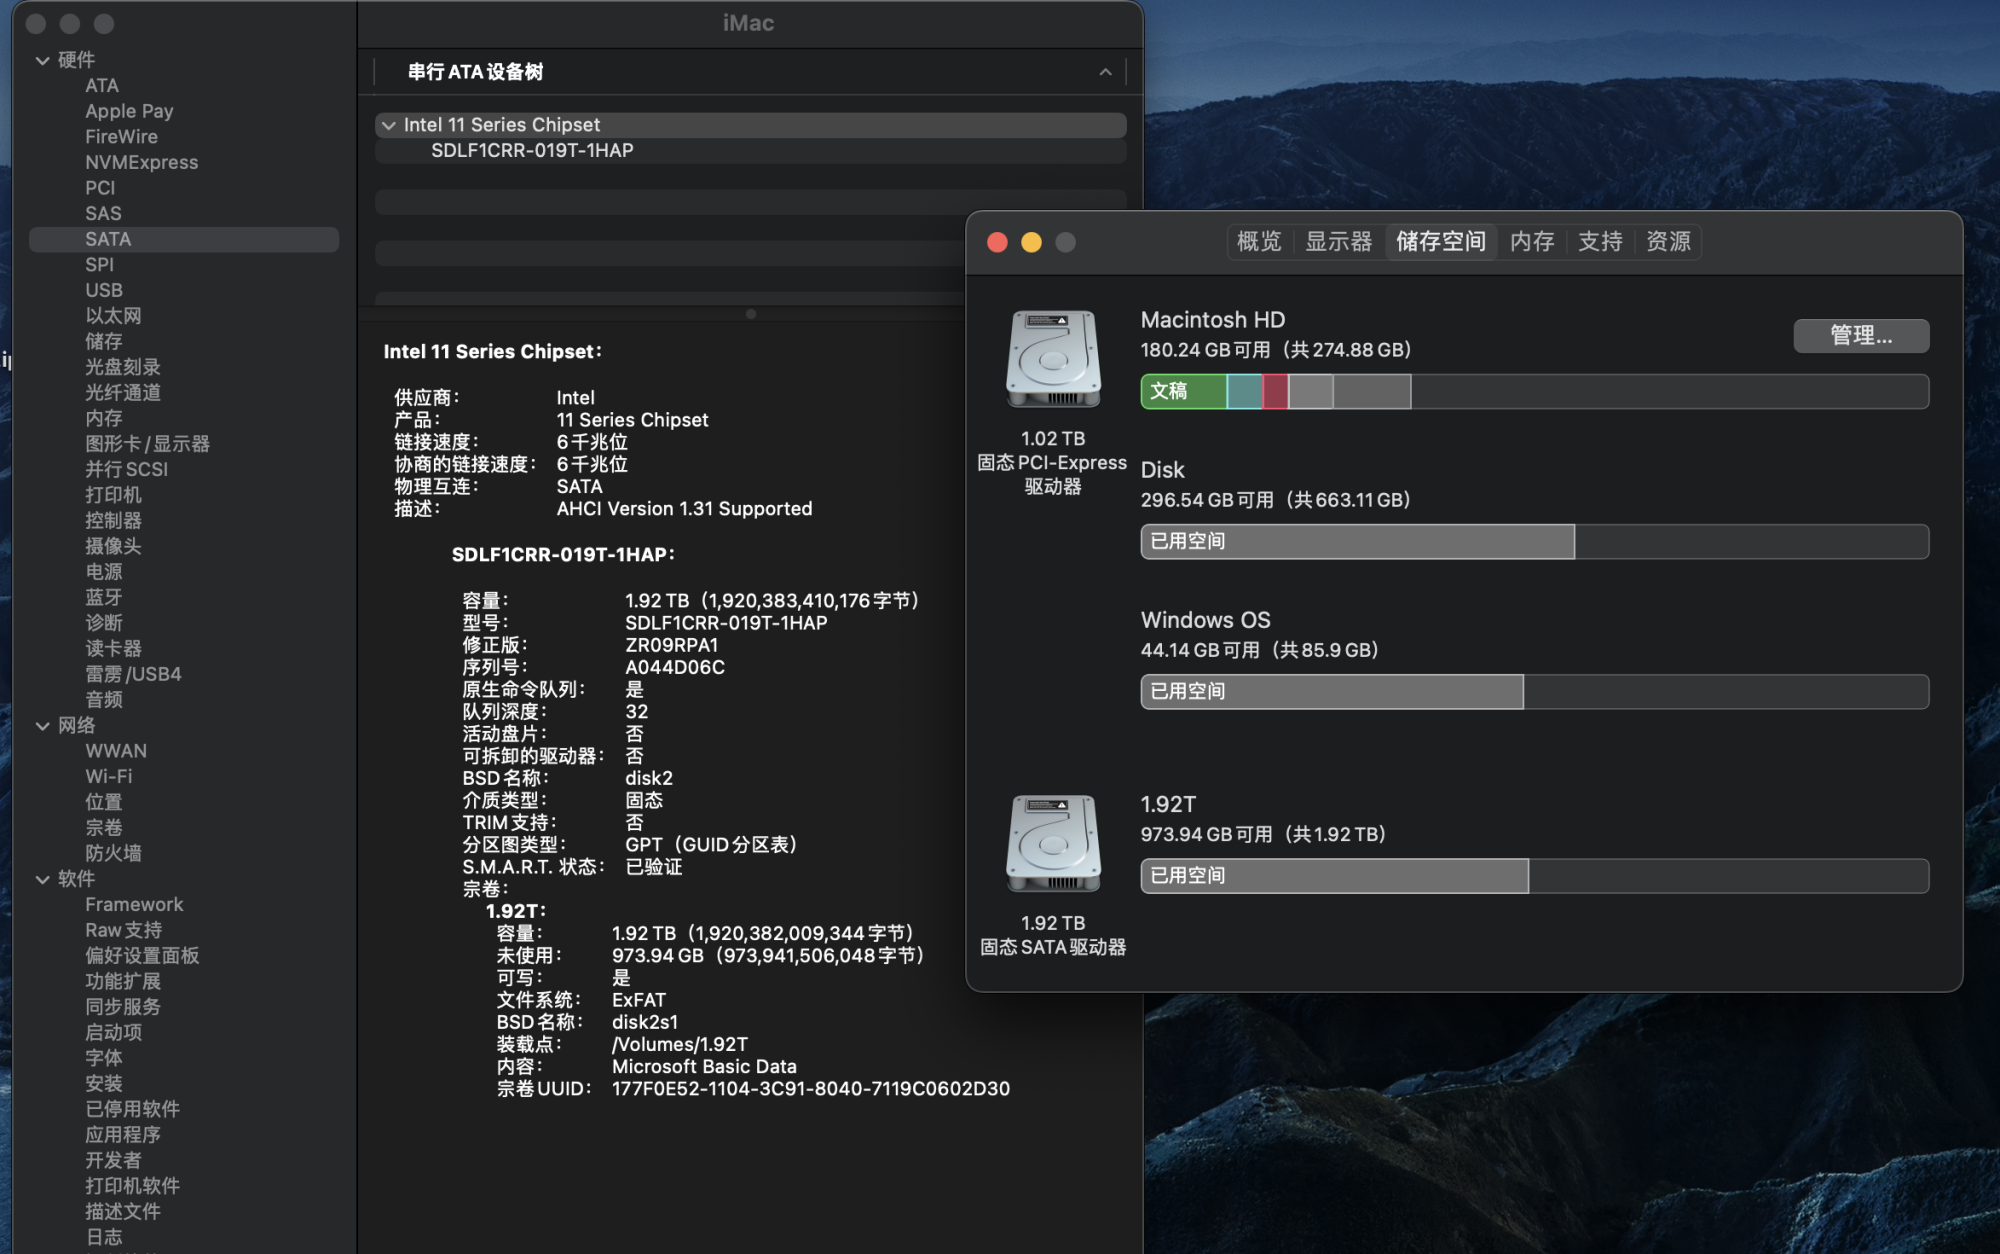
Task: Click the yellow minimize button of storage window
Action: coord(1031,242)
